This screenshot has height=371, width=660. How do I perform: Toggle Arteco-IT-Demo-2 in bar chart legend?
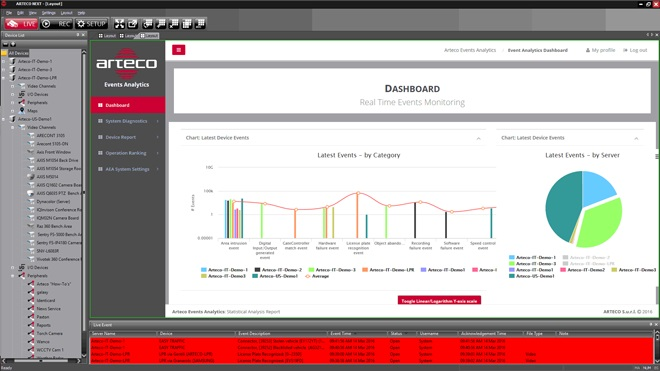[x=278, y=270]
